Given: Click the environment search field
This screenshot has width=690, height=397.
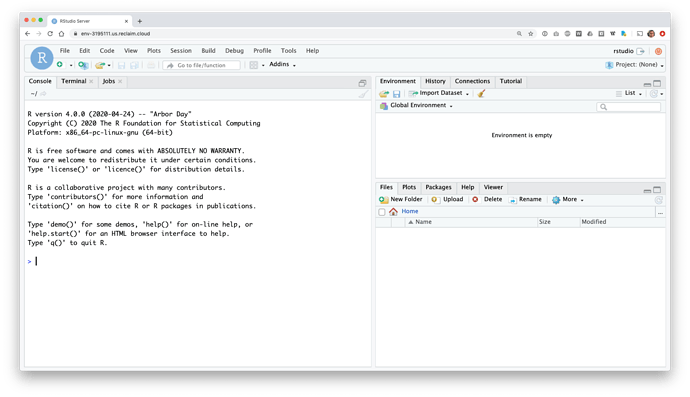Looking at the screenshot, I should click(x=628, y=107).
